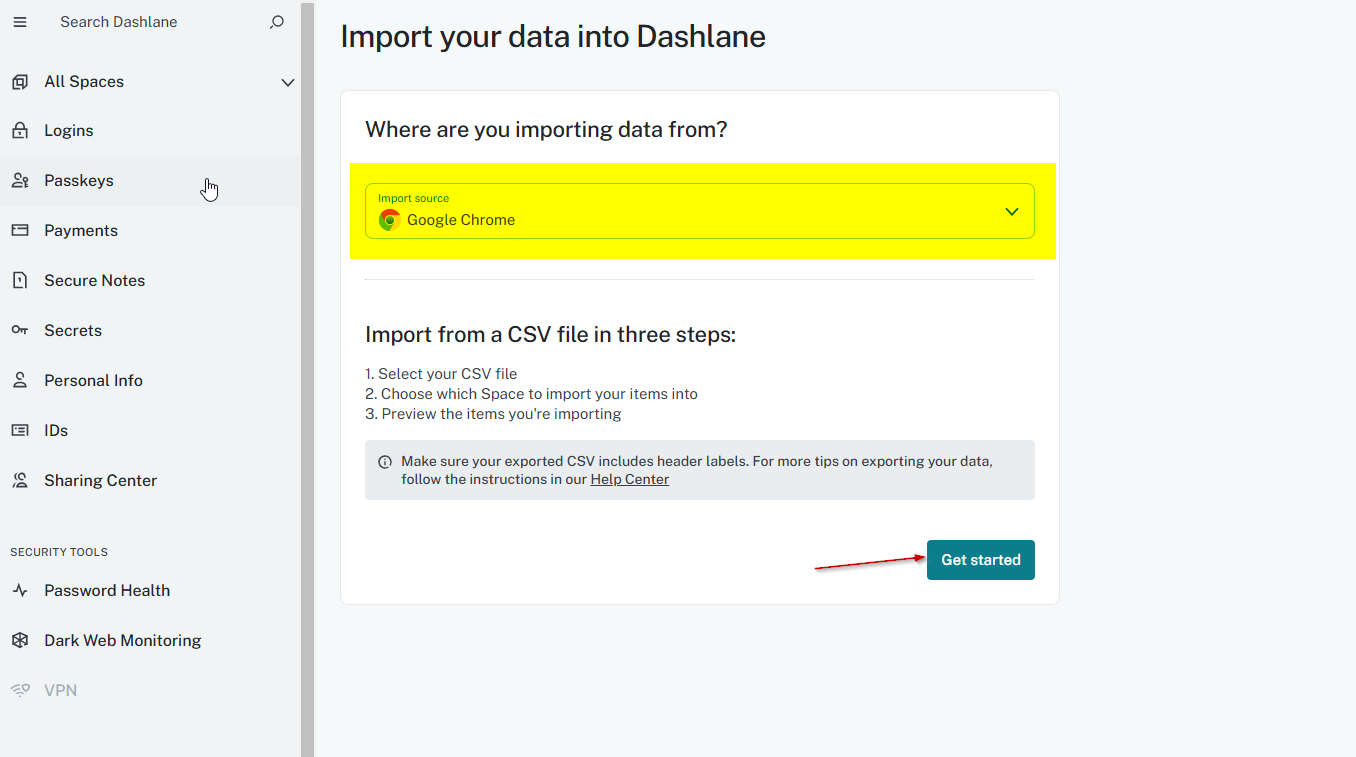Click the SECURITY TOOLS section label
Viewport: 1356px width, 757px height.
(x=59, y=552)
